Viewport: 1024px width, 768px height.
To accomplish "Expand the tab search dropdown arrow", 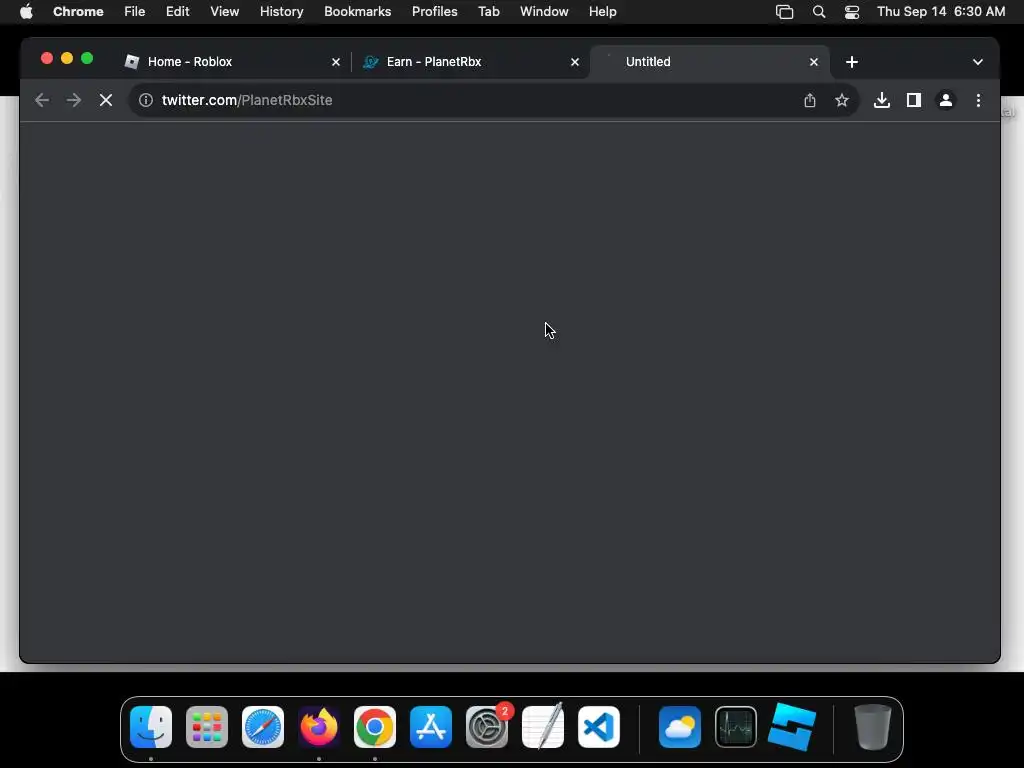I will (x=978, y=62).
